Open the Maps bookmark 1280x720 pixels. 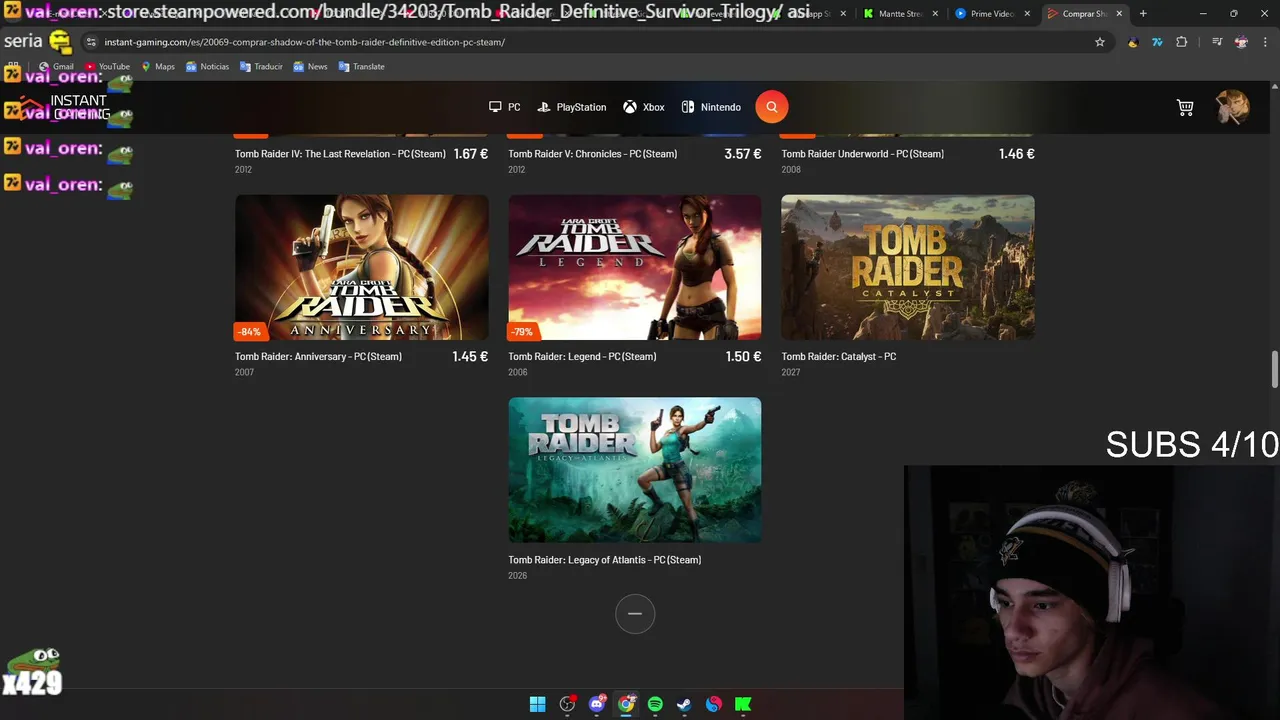coord(158,67)
